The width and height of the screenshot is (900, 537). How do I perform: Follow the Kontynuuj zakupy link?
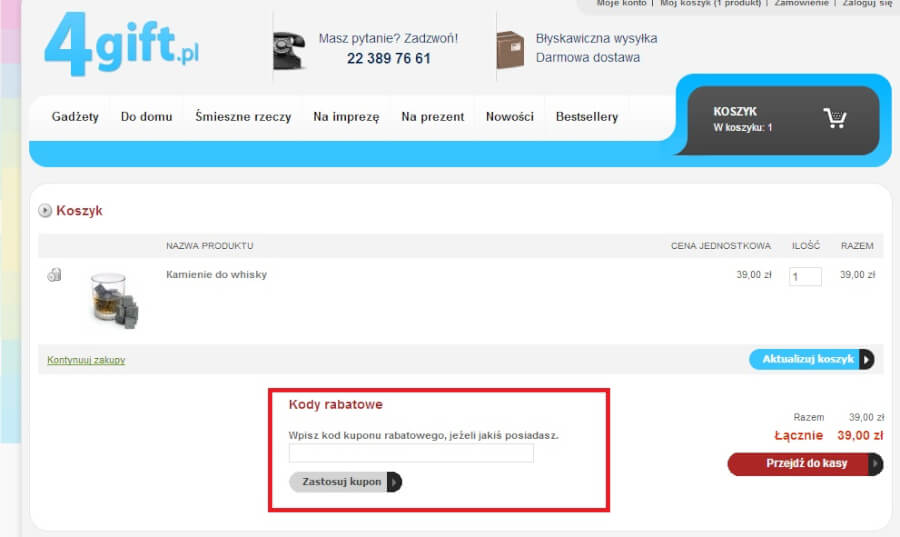point(86,360)
